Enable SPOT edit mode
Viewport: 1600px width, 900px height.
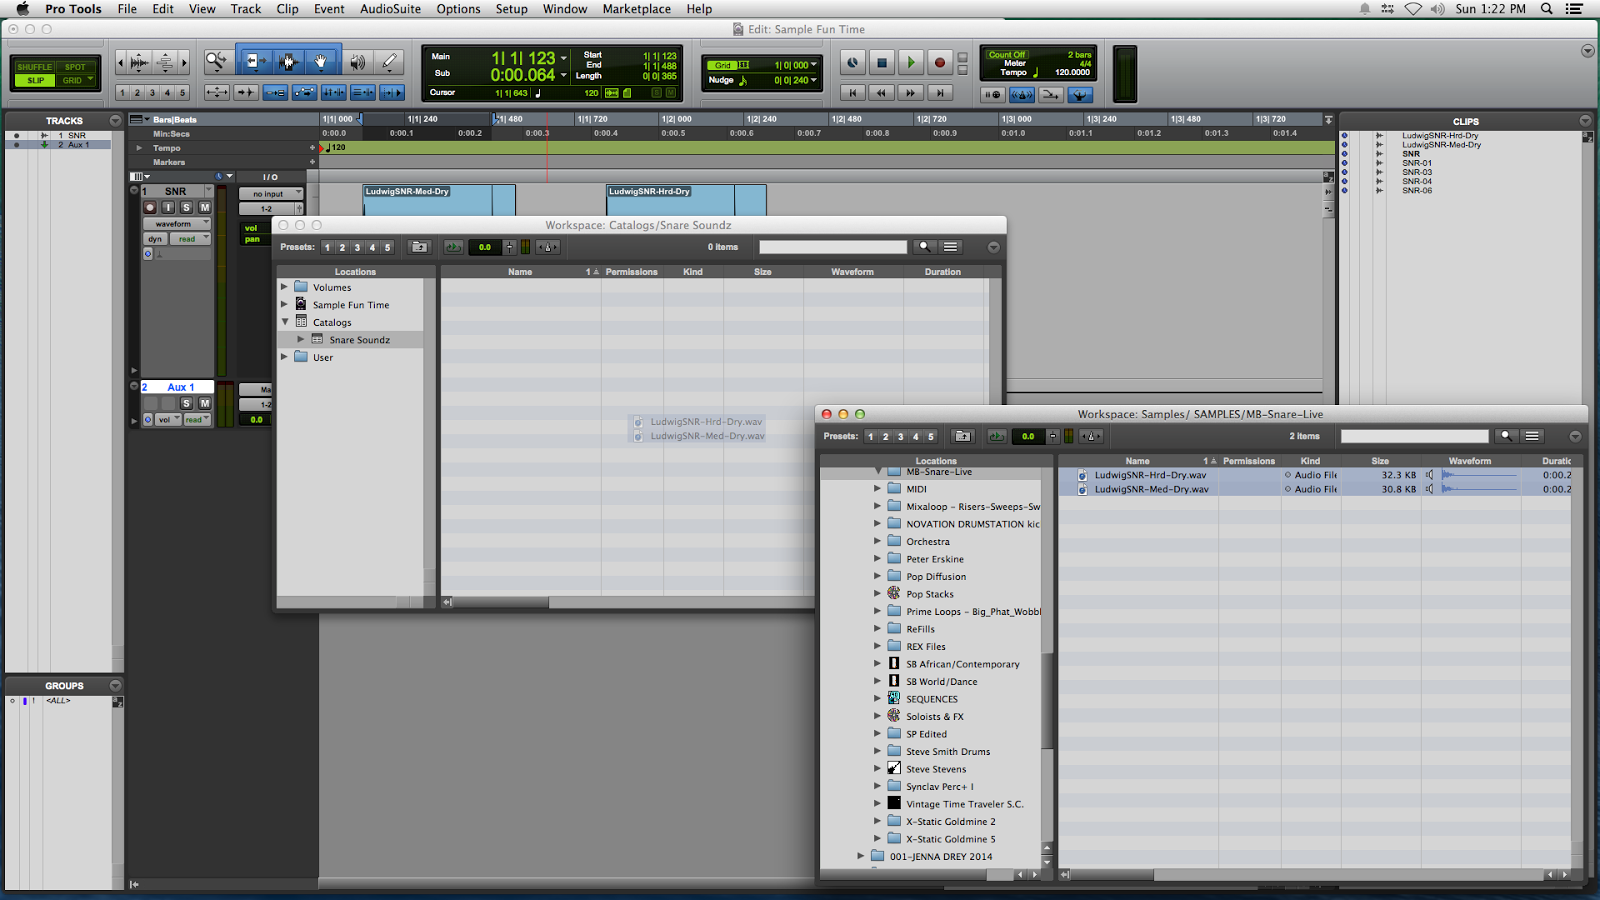click(x=76, y=67)
